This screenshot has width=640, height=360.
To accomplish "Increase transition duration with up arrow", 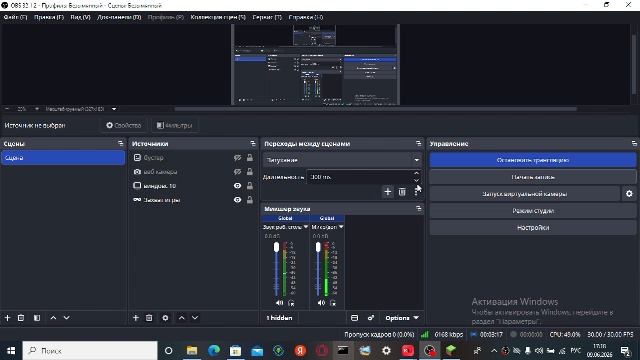I will click(416, 173).
